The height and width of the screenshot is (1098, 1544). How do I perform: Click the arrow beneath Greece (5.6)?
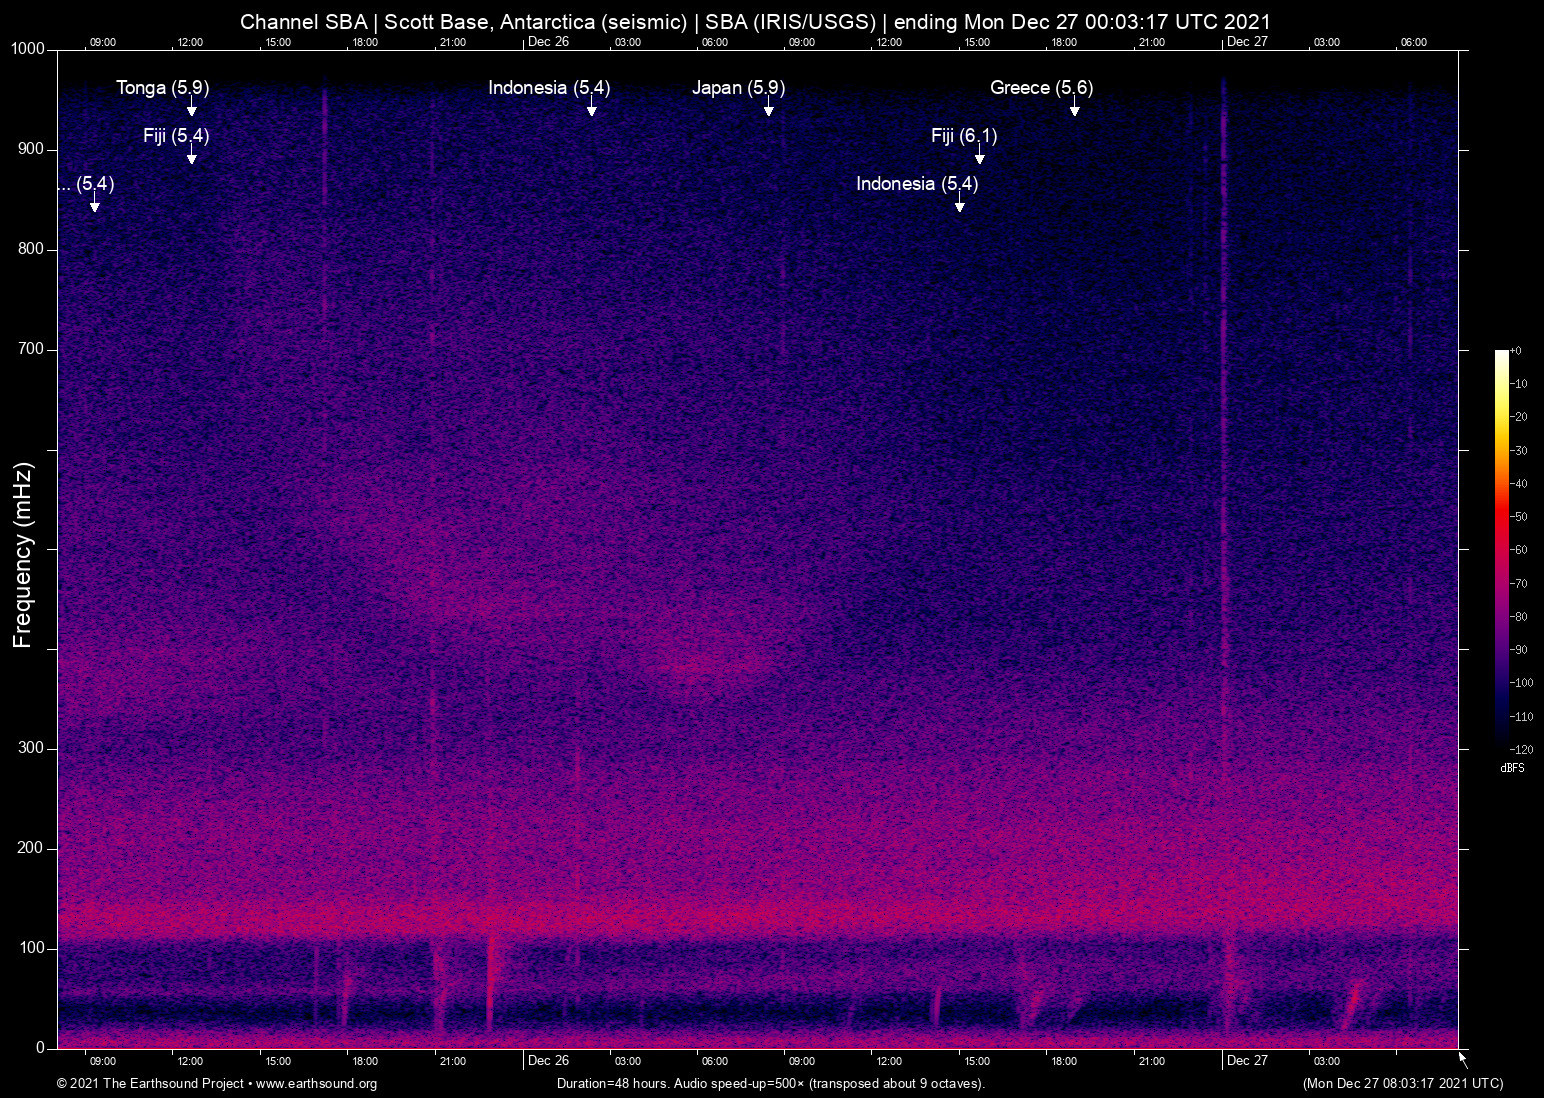click(1074, 109)
